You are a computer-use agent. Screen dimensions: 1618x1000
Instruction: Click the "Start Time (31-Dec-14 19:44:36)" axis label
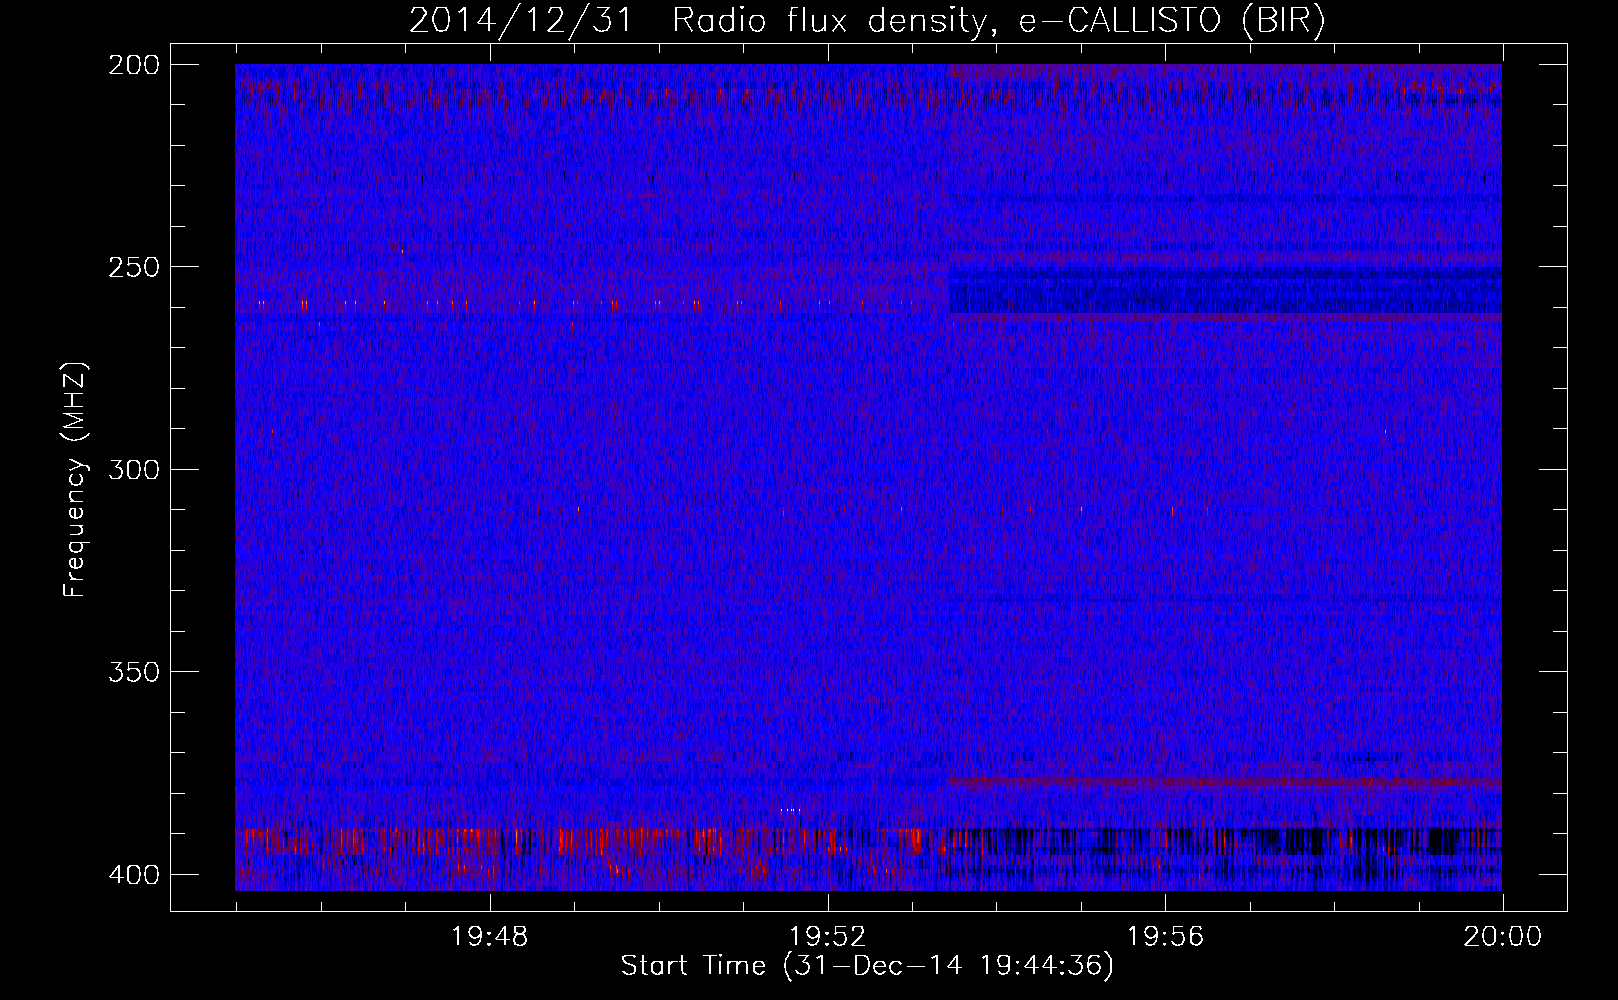pyautogui.click(x=867, y=966)
